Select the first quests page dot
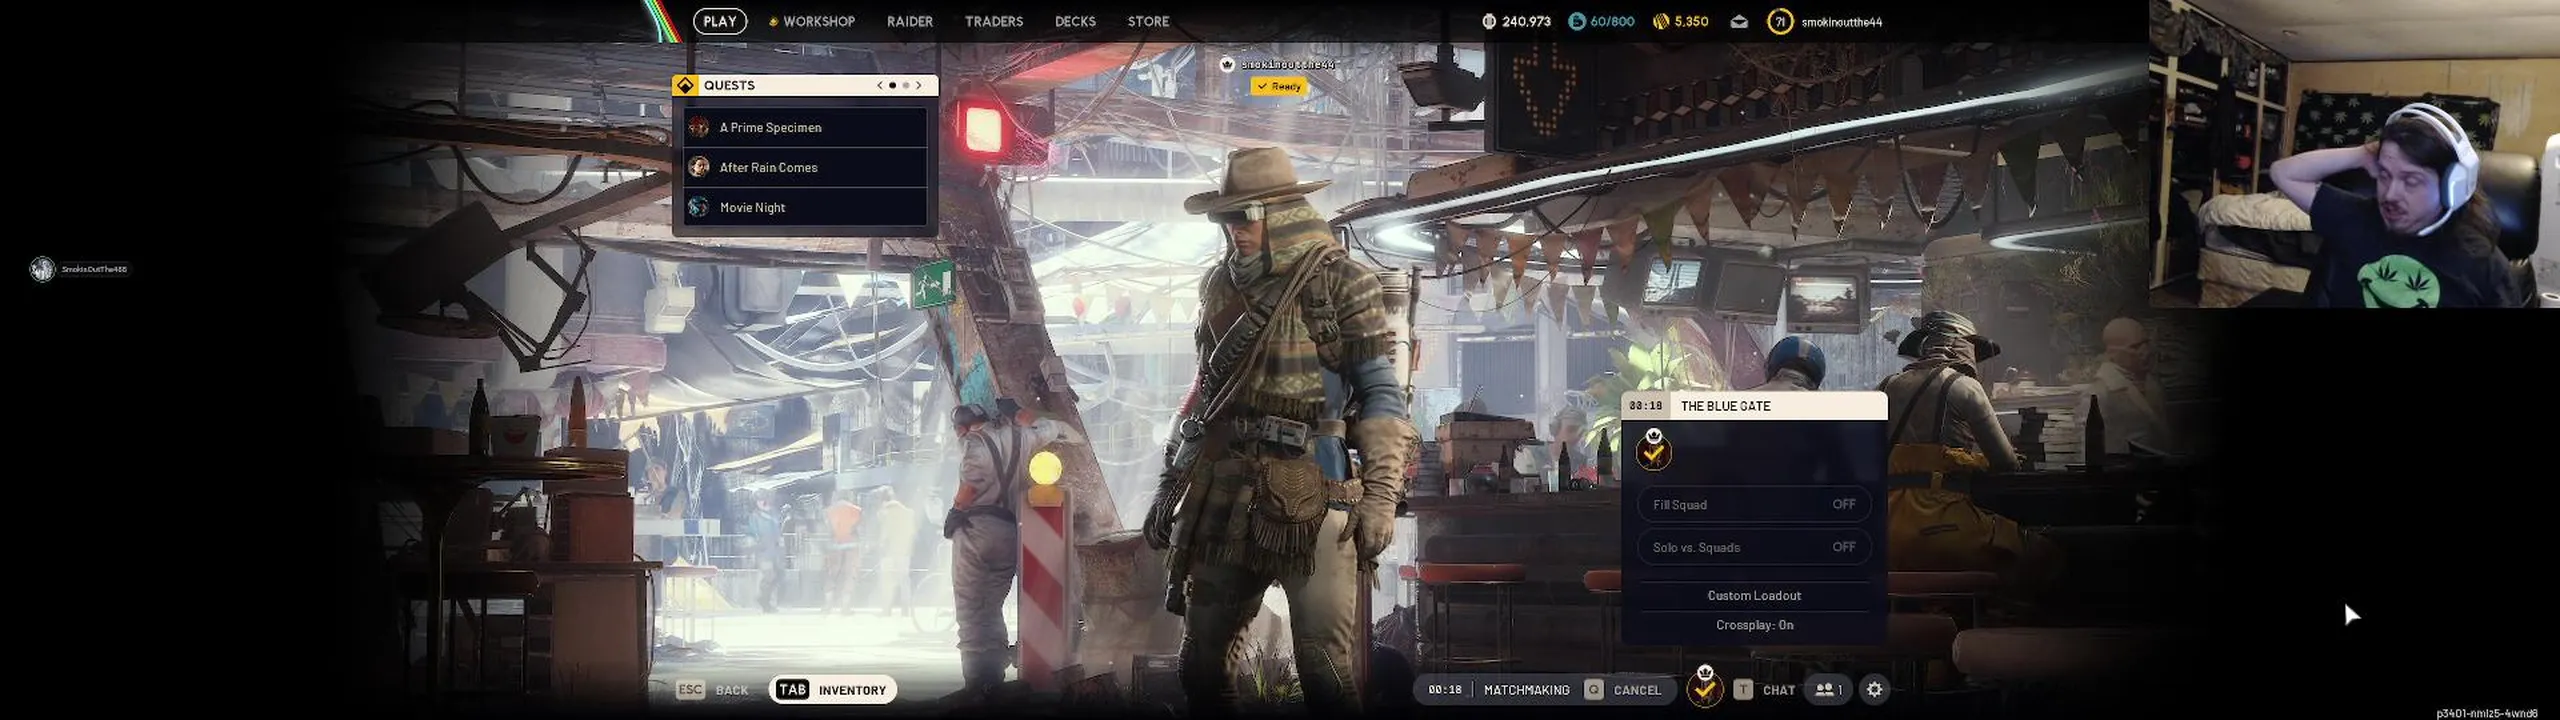This screenshot has height=720, width=2560. click(x=892, y=85)
